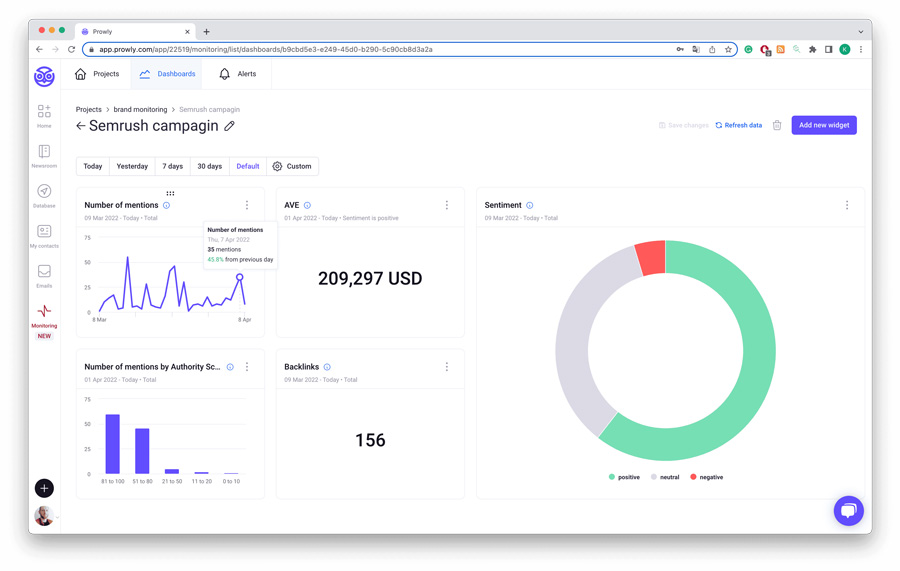Click the Prowly owl logo
The width and height of the screenshot is (900, 571).
(x=44, y=76)
